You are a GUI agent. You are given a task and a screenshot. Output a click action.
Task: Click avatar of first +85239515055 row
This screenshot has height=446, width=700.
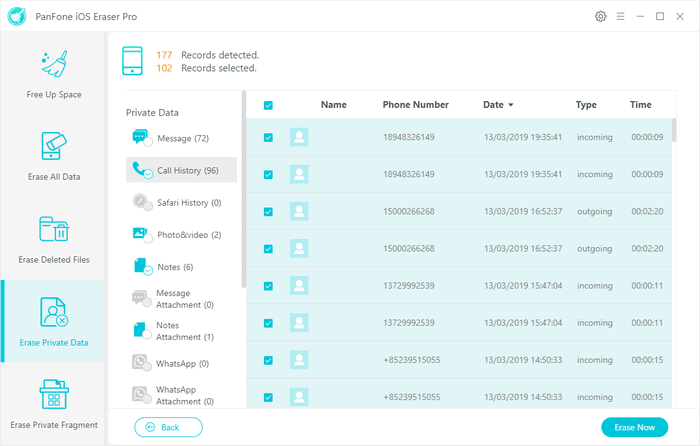coord(299,359)
